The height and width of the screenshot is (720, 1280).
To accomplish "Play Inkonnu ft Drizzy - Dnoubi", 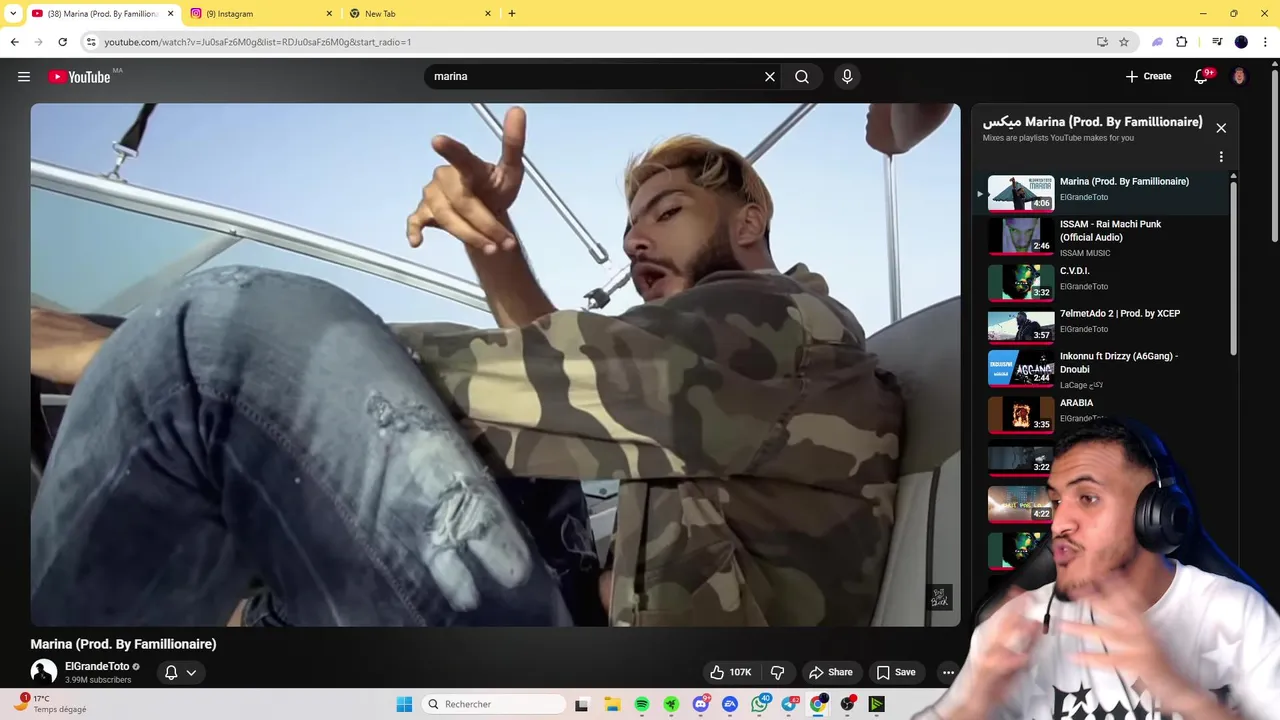I will point(1105,369).
